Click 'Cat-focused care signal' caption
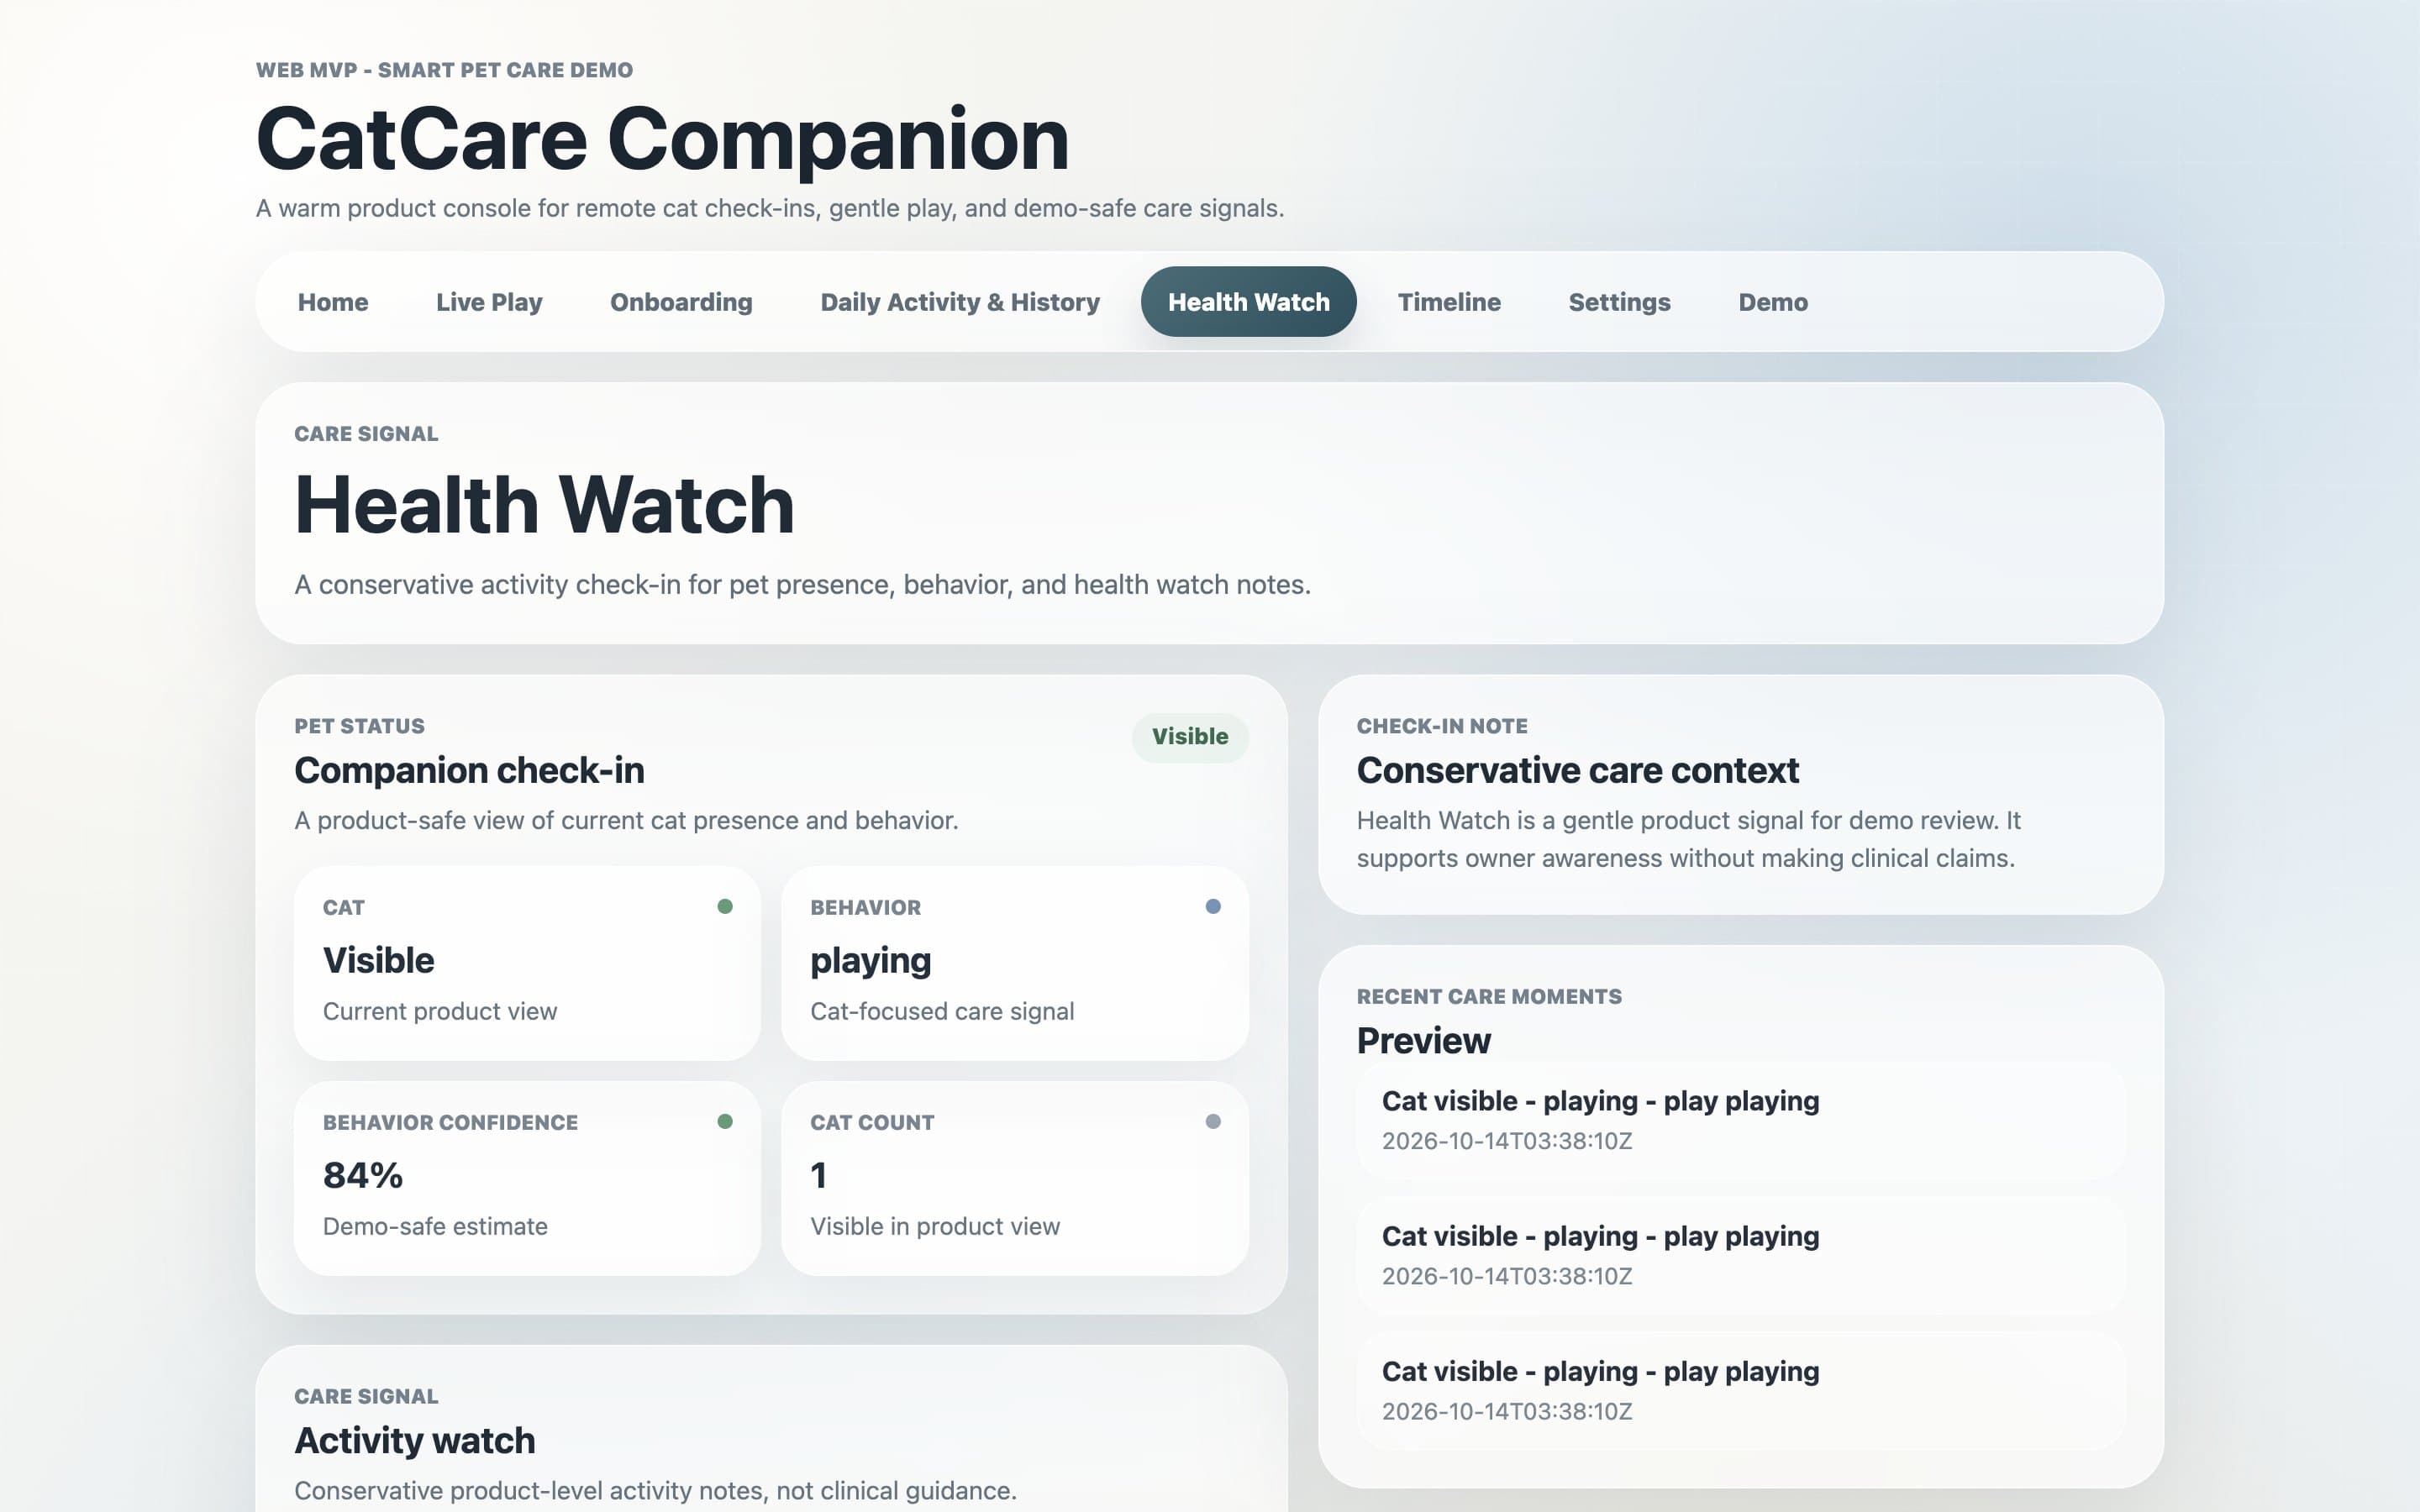 pos(942,1011)
